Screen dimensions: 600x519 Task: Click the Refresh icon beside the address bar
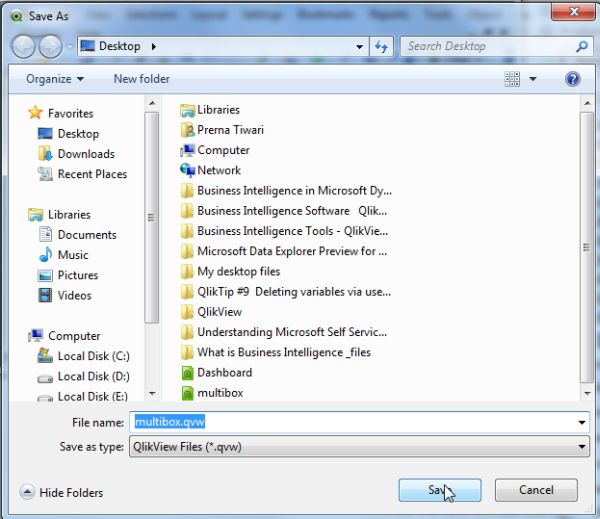(x=381, y=47)
